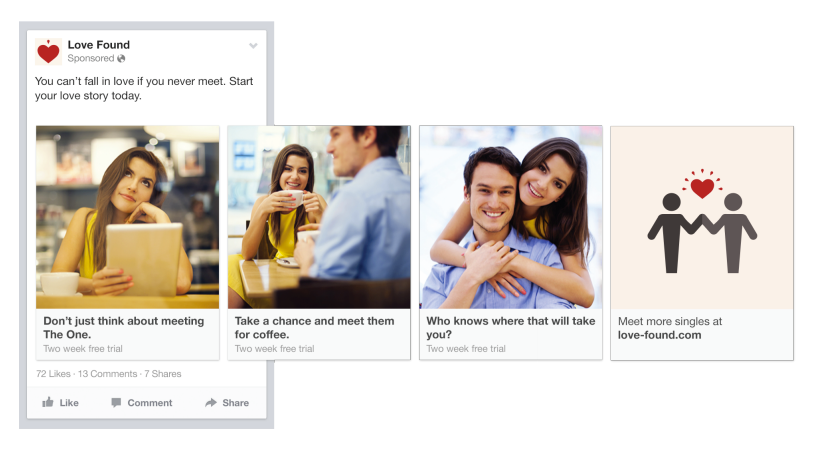The width and height of the screenshot is (820, 460).
Task: Click the thumbs-up Like icon
Action: point(48,402)
